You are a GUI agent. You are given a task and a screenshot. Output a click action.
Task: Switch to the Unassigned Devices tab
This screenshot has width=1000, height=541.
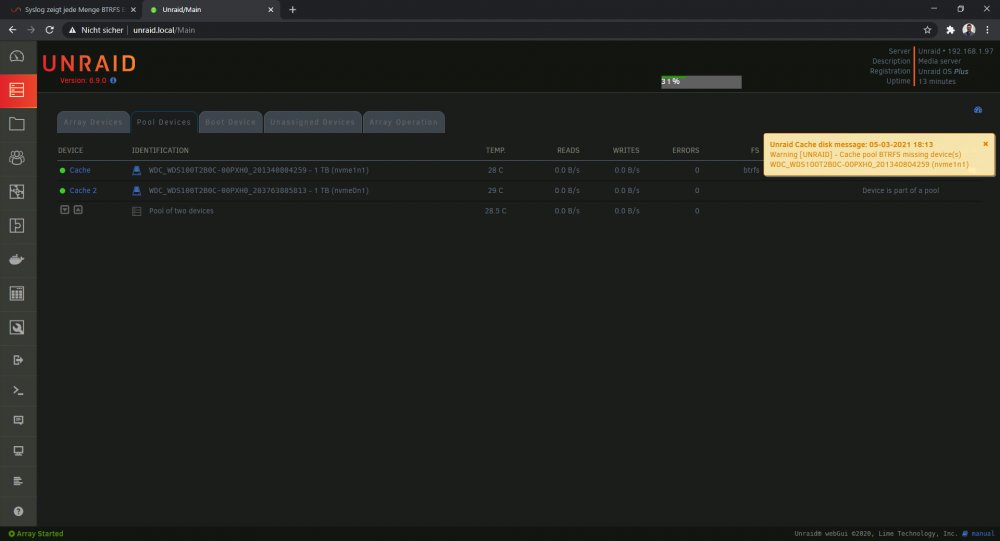tap(312, 122)
